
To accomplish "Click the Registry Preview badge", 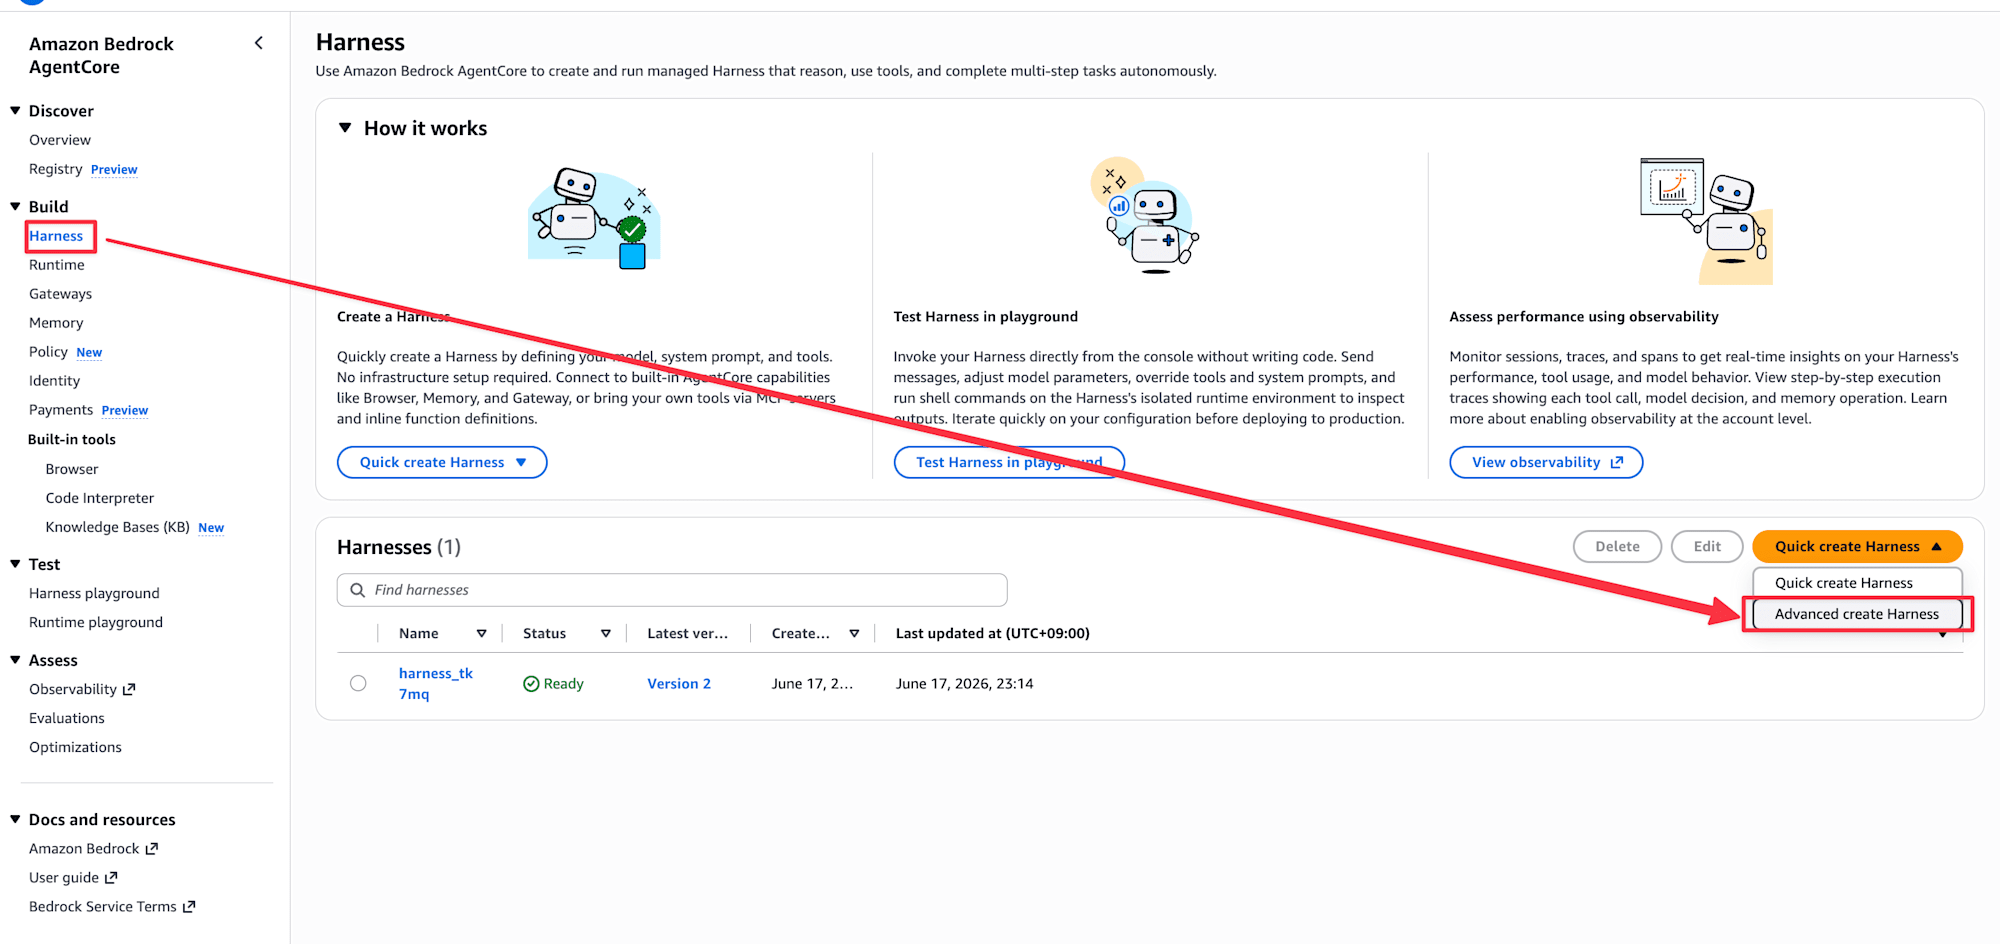I will click(x=114, y=170).
